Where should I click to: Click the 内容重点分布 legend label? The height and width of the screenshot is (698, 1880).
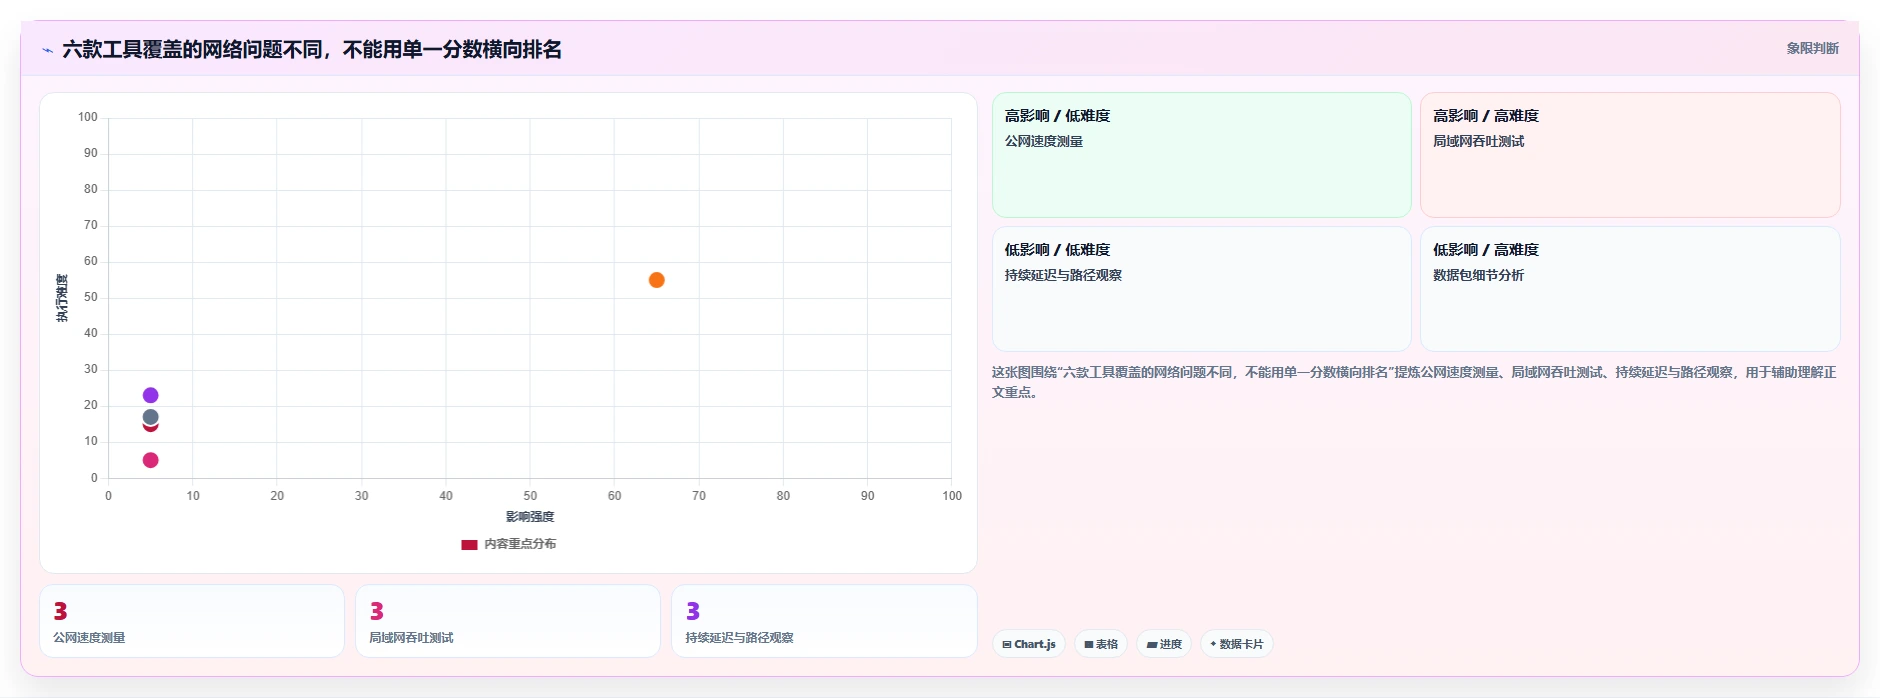click(x=520, y=544)
